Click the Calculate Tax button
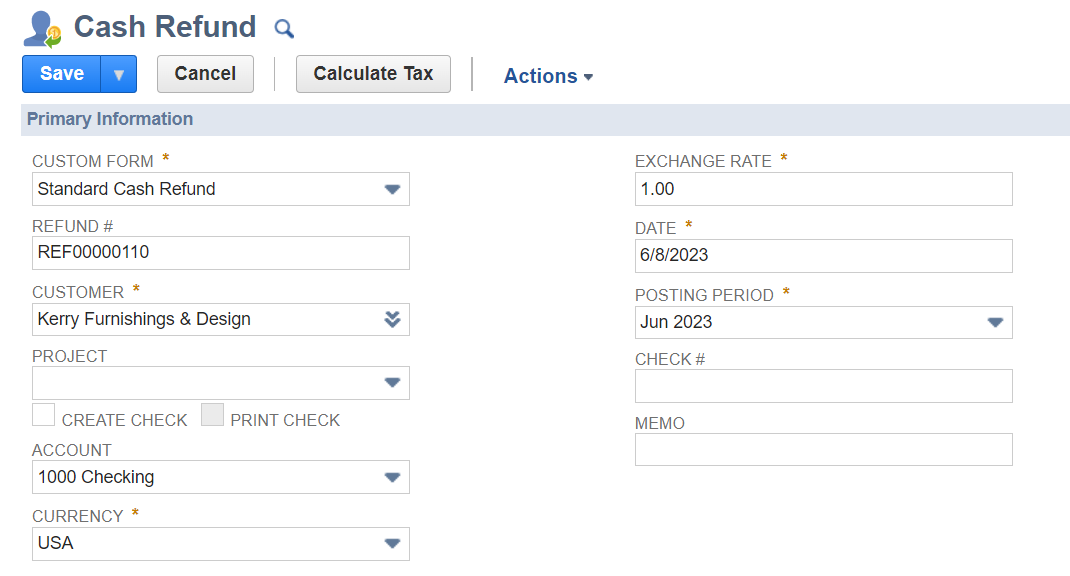Screen dimensions: 1070x576 373,74
